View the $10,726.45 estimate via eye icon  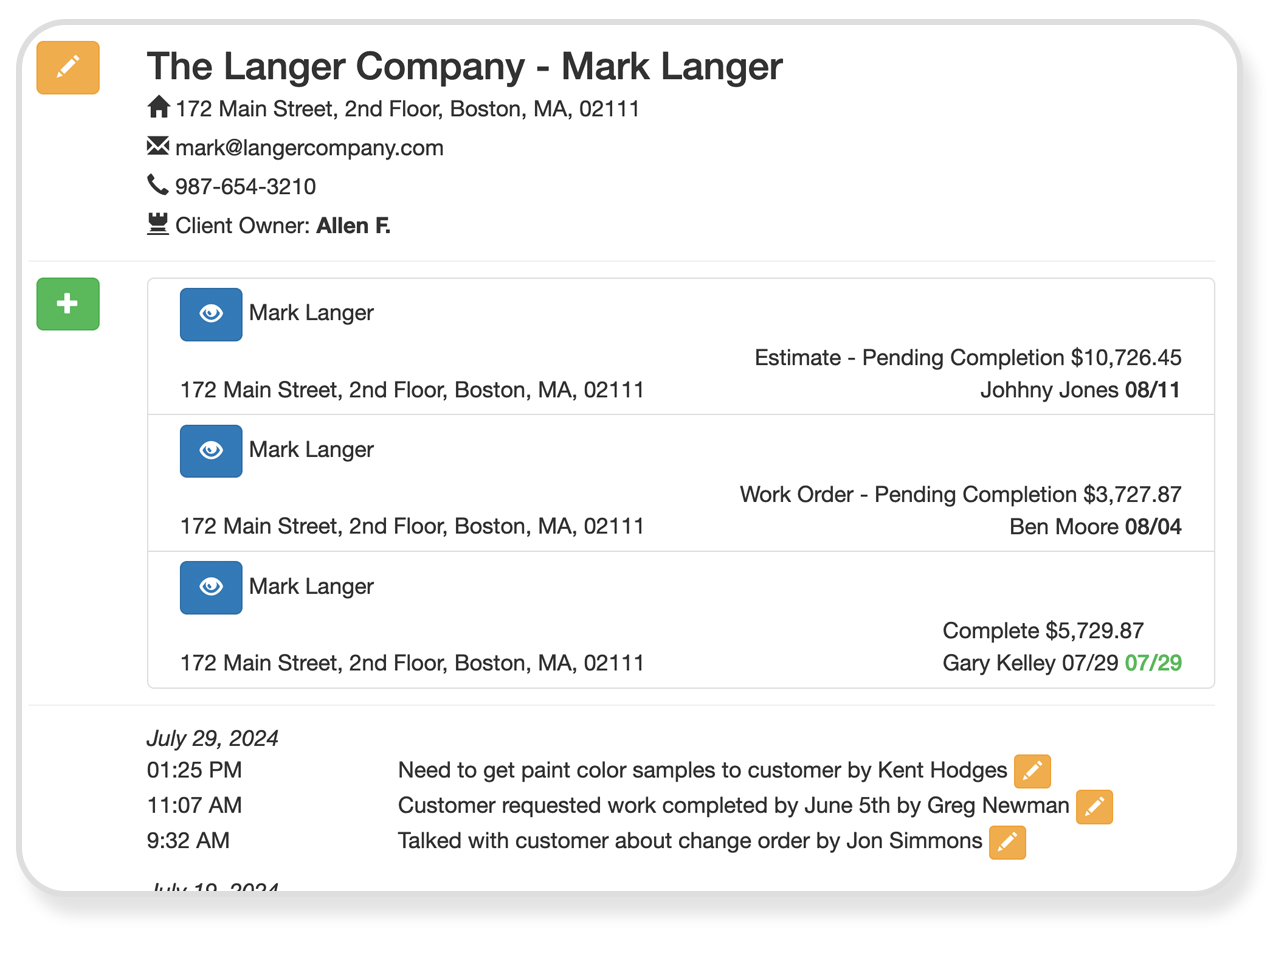coord(211,314)
